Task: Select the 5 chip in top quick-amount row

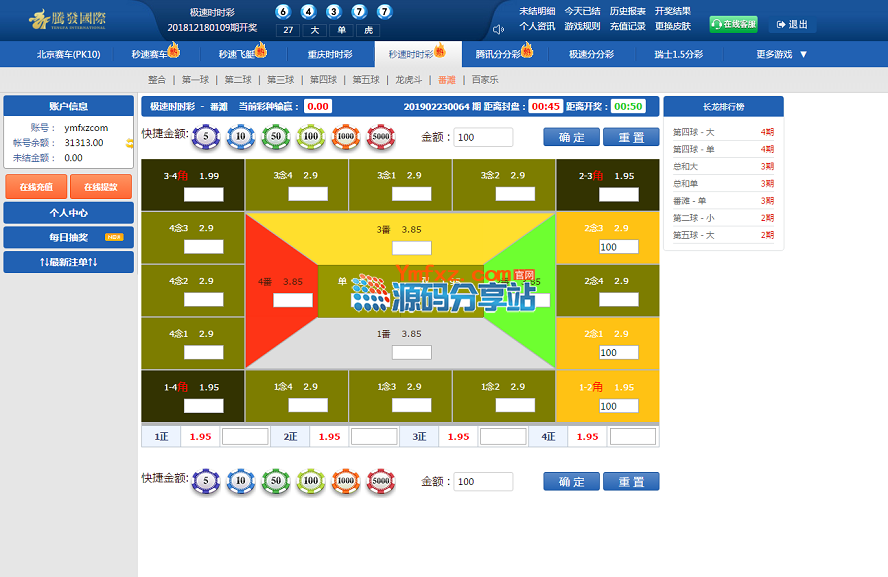Action: (x=206, y=137)
